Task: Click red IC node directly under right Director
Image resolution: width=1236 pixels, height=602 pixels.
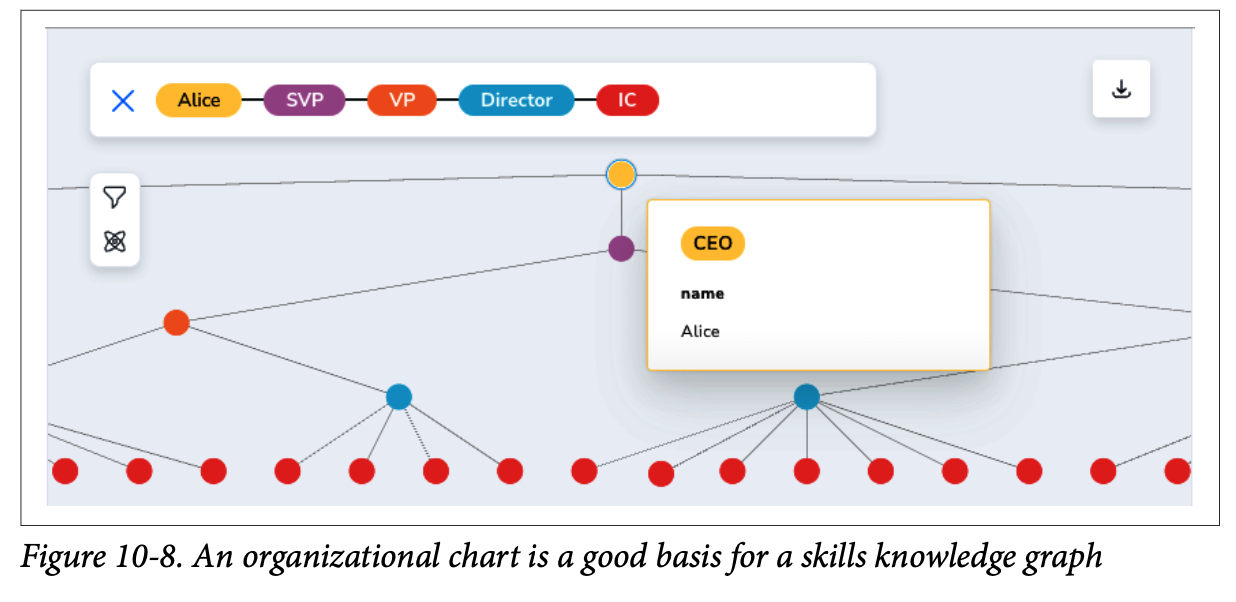Action: click(x=807, y=471)
